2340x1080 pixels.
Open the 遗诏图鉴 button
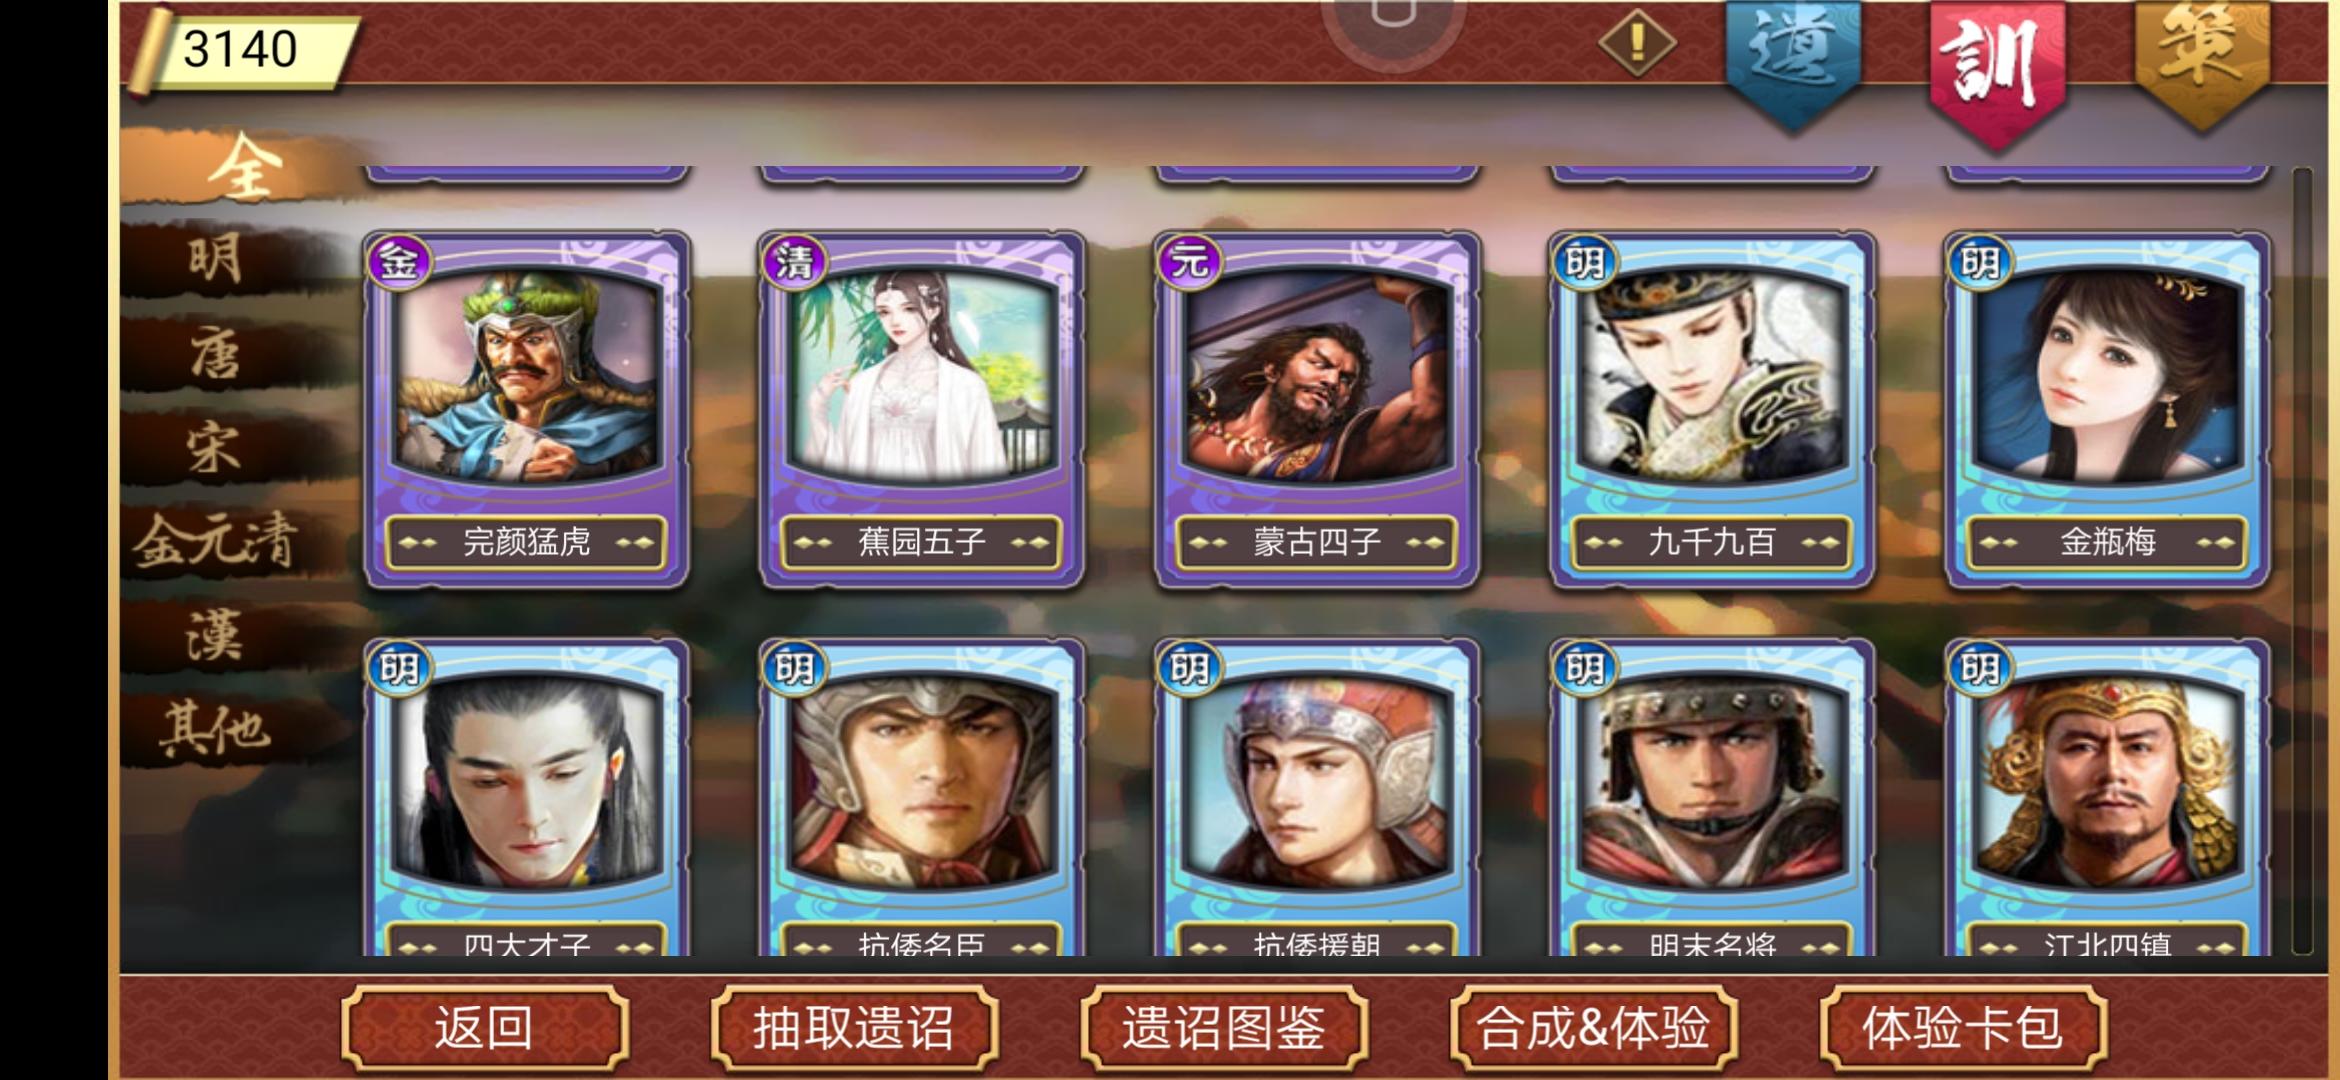[x=1224, y=1028]
